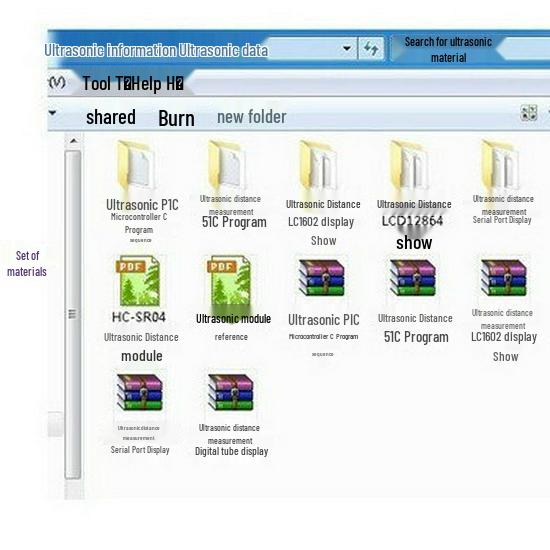Screen dimensions: 550x550
Task: Click the refresh button beside address bar
Action: pos(371,48)
